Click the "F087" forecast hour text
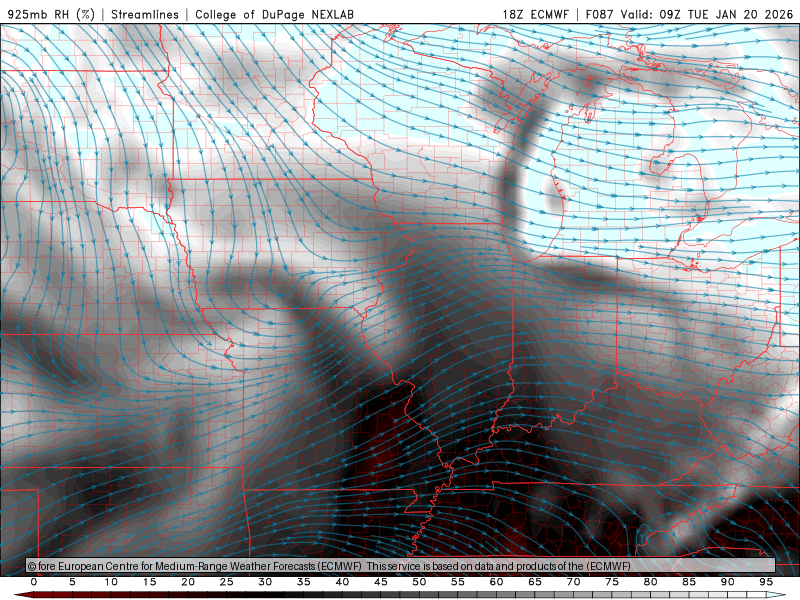The image size is (800, 600). point(599,14)
